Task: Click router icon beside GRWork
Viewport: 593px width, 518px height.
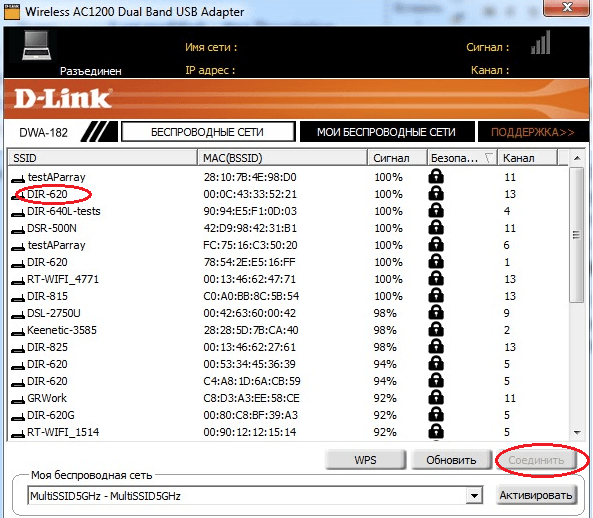Action: click(18, 400)
